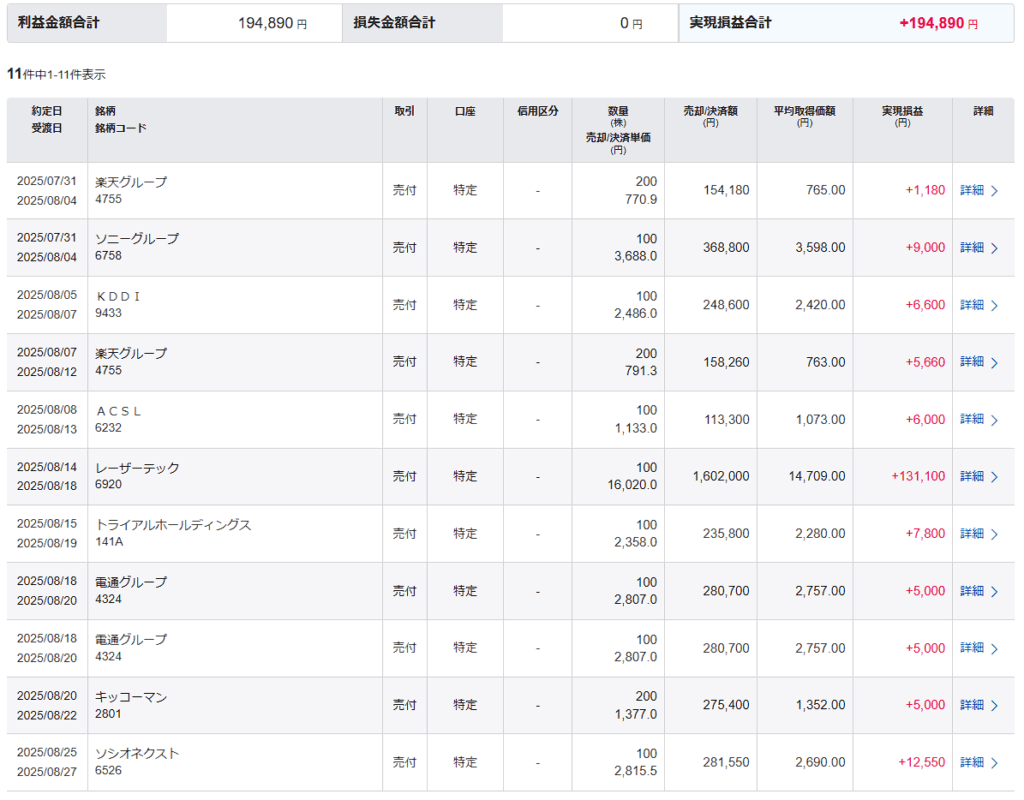Click settlement amount 1,602,000
This screenshot has height=800, width=1024.
tap(721, 477)
